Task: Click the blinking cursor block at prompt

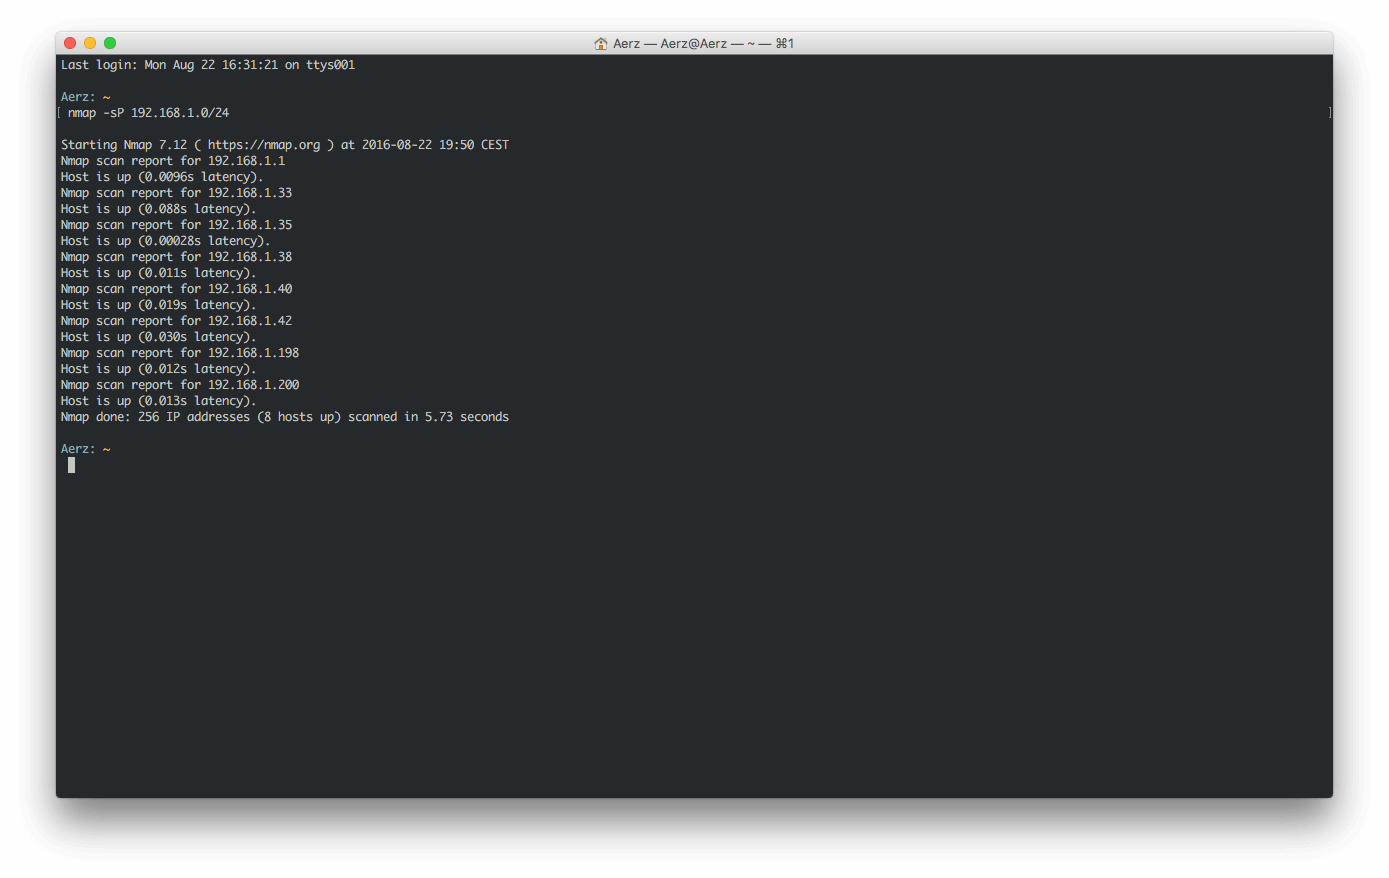Action: coord(71,465)
